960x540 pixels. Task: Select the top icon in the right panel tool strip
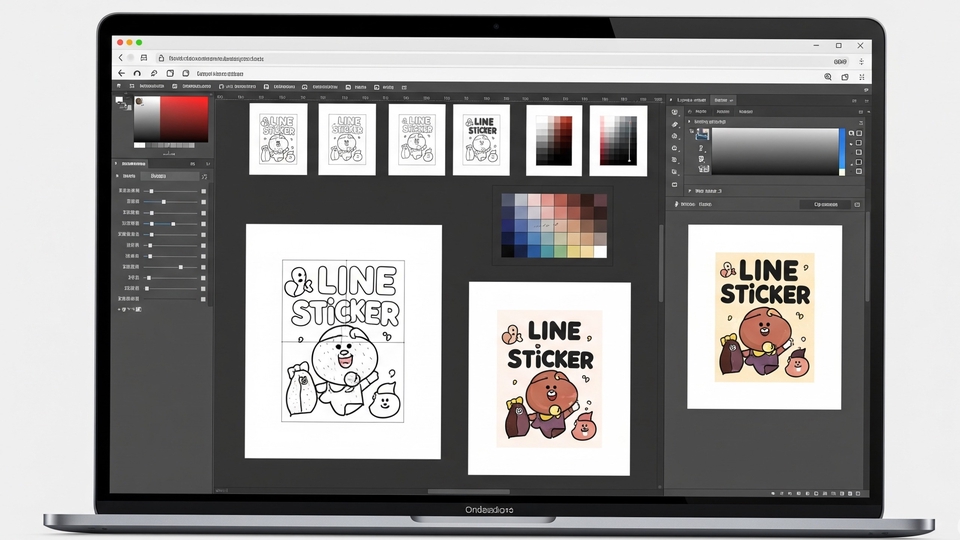pos(675,111)
